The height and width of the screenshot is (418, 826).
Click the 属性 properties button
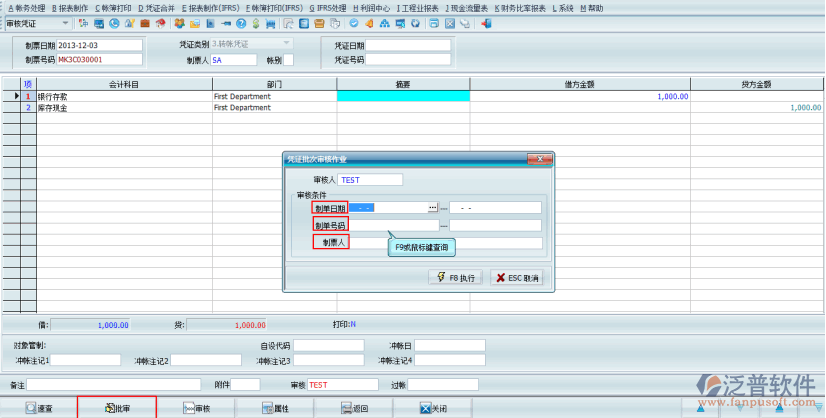[274, 408]
